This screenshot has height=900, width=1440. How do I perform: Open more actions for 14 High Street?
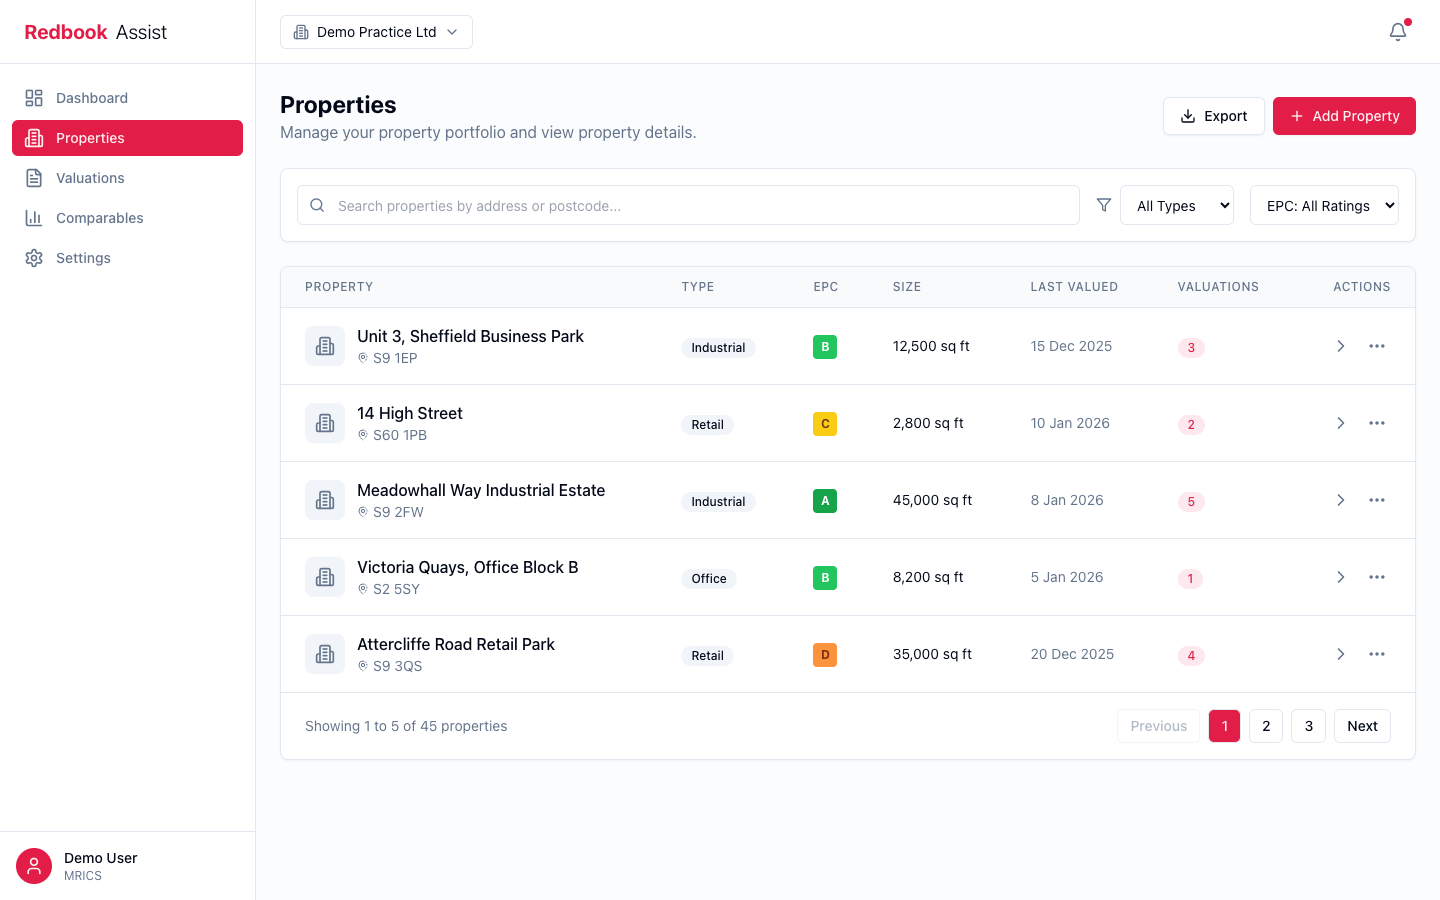point(1377,423)
